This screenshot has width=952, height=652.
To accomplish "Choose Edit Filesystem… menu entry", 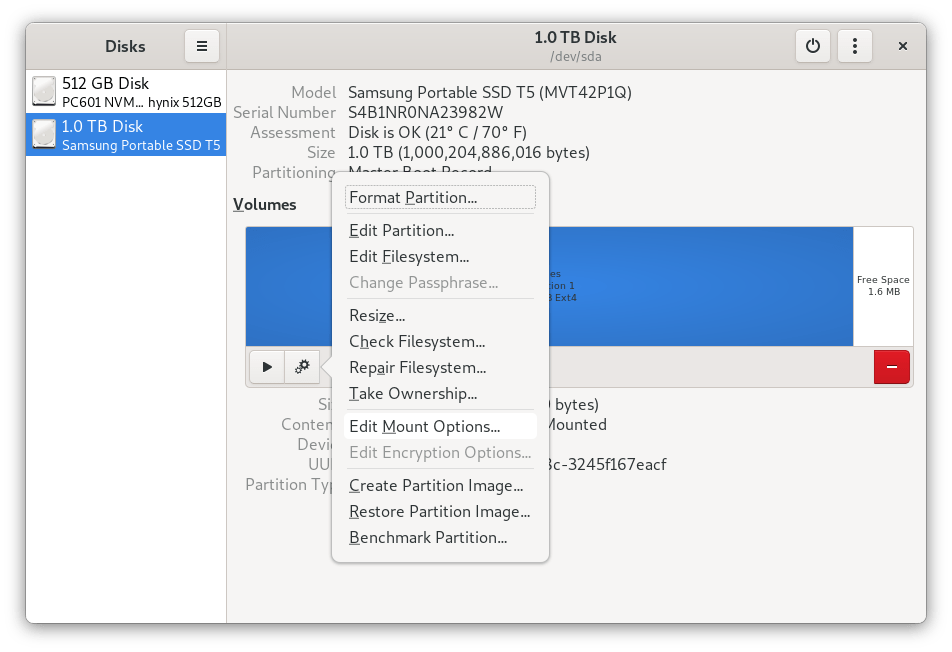I will point(440,257).
